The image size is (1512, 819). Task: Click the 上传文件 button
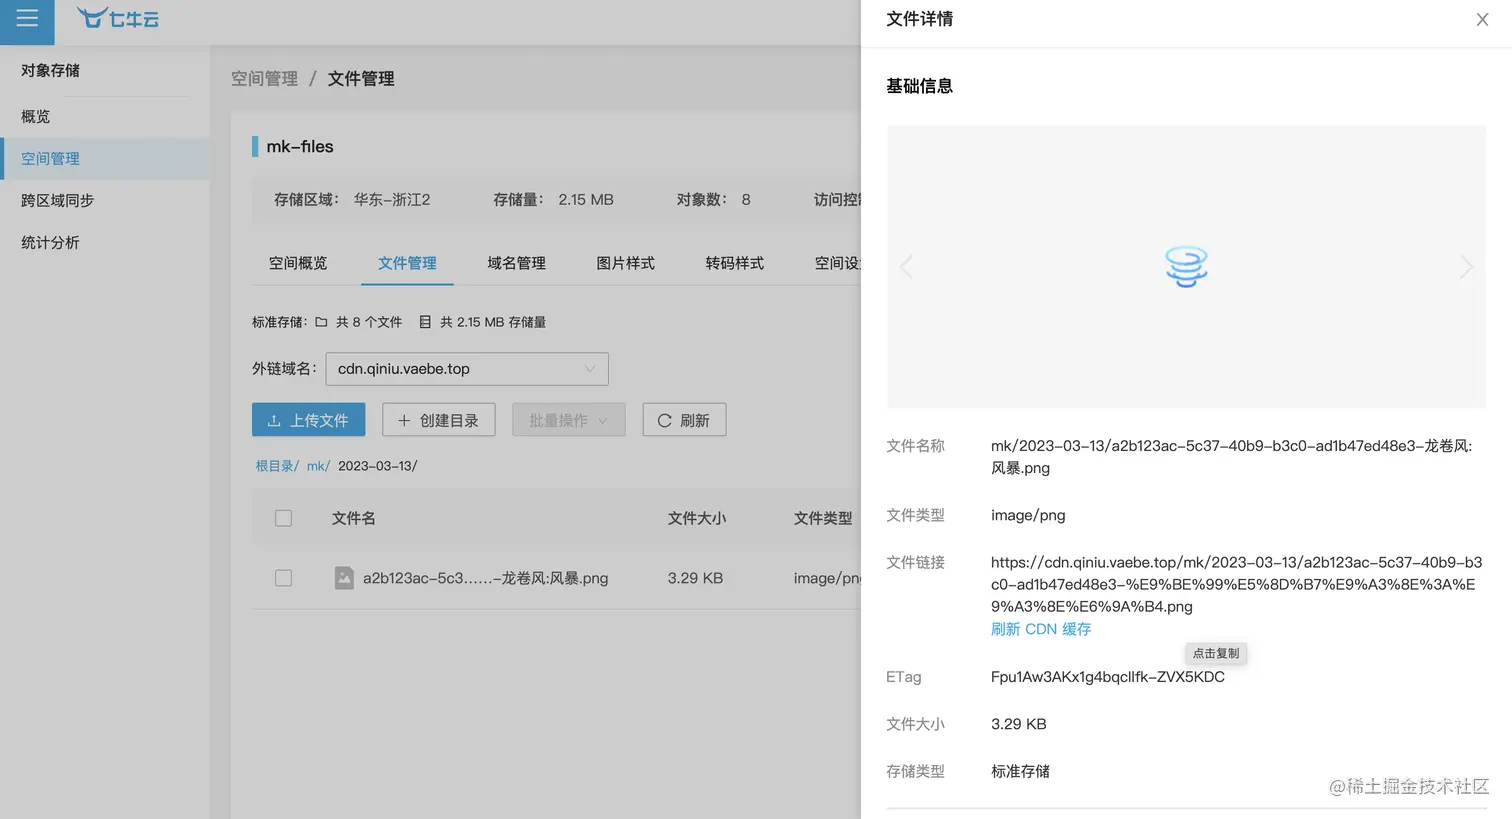[308, 420]
